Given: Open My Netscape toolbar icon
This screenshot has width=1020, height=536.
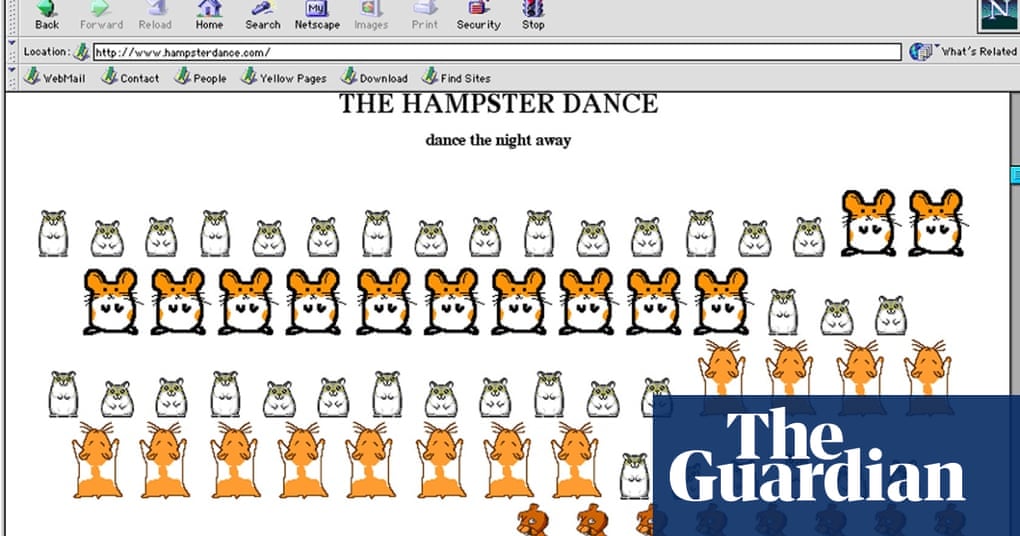Looking at the screenshot, I should [317, 8].
